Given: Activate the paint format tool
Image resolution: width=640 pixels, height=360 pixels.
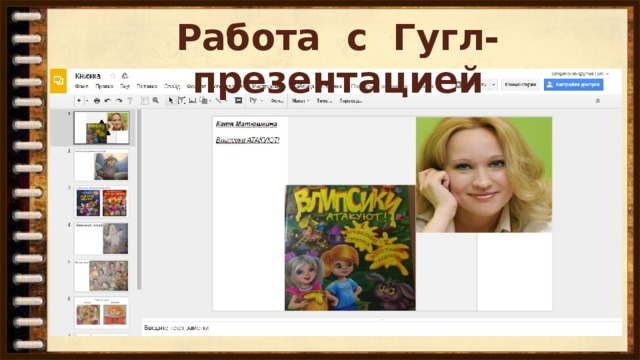Looking at the screenshot, I should click(x=130, y=100).
